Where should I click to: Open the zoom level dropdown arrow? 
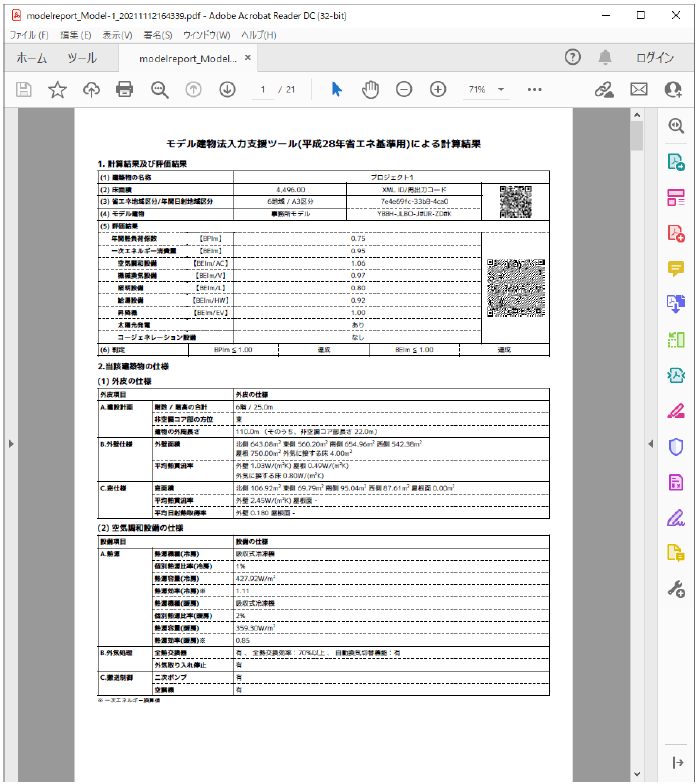coord(501,90)
